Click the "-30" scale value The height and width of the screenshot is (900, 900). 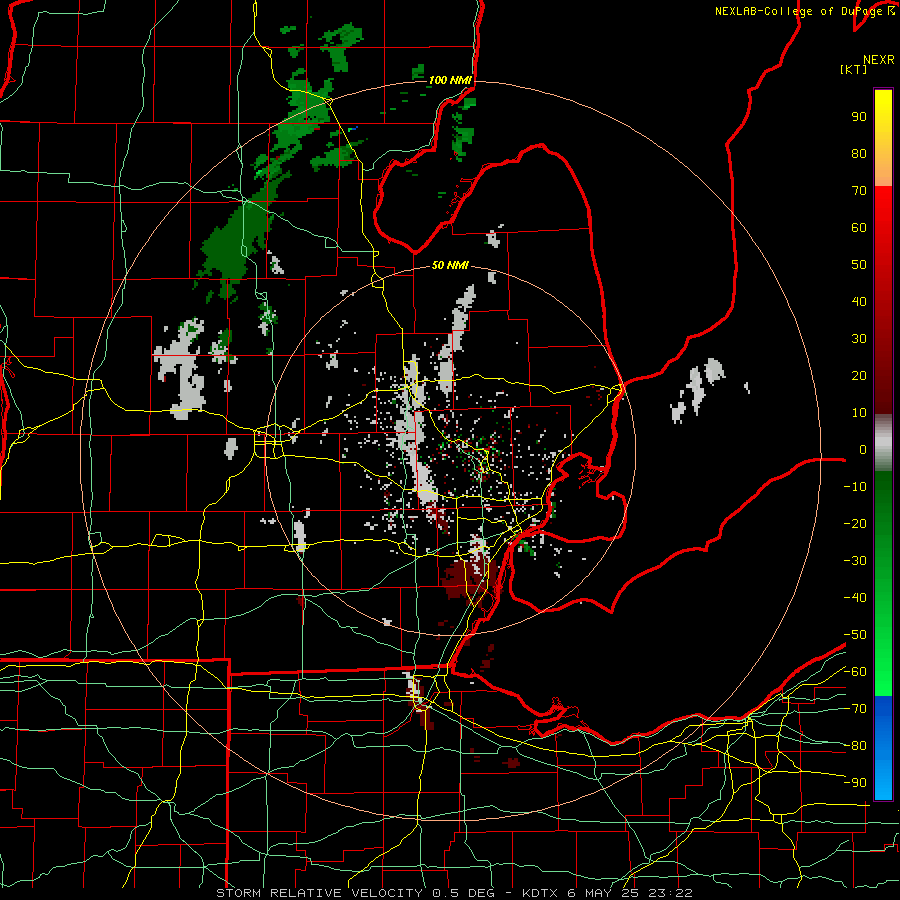(x=855, y=561)
